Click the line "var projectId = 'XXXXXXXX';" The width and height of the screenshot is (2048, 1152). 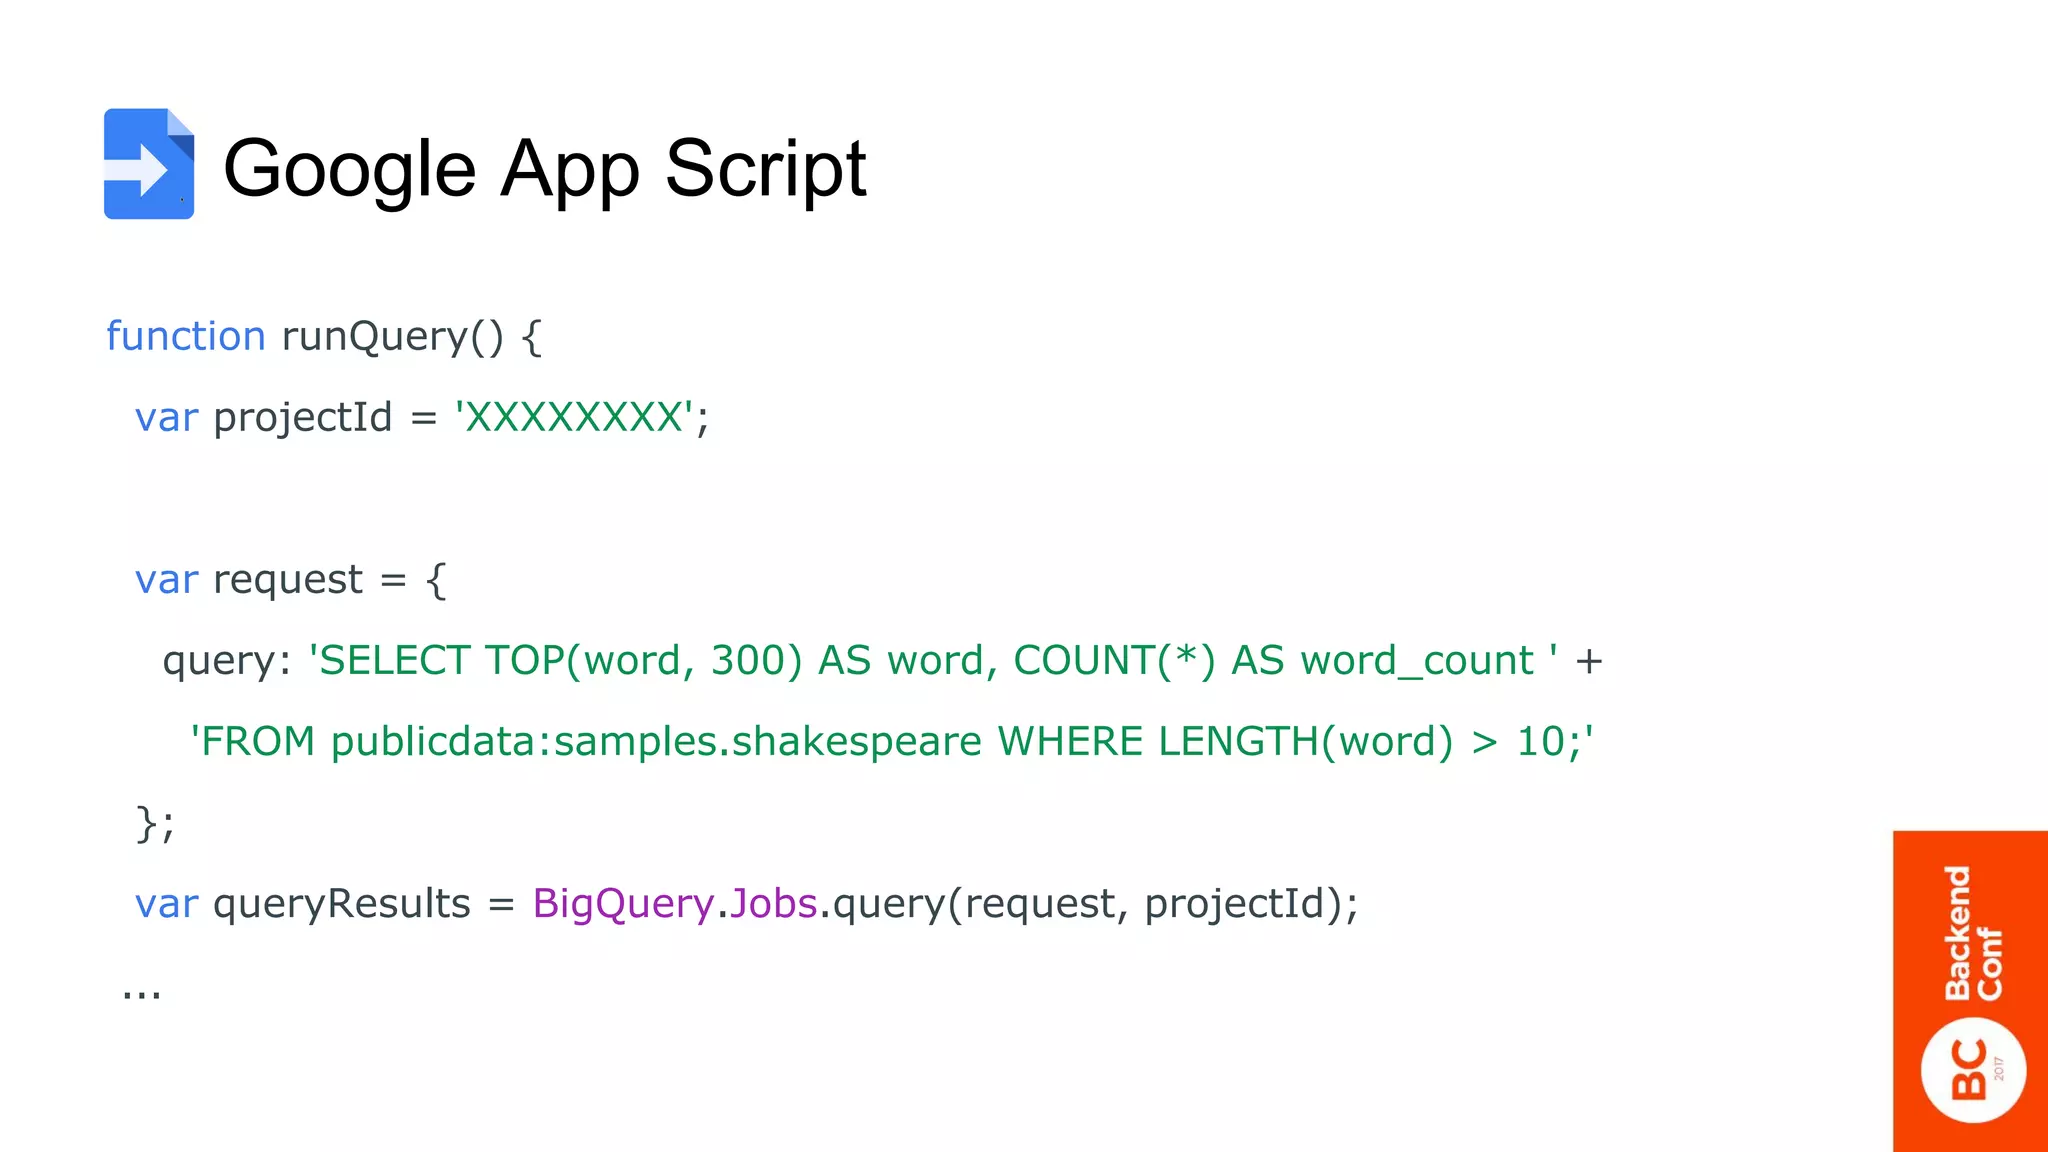(x=422, y=418)
